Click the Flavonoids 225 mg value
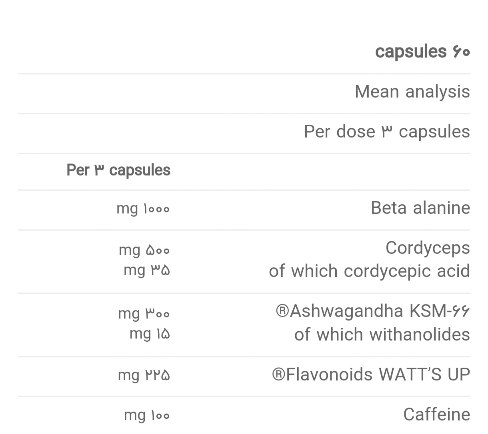 click(144, 376)
